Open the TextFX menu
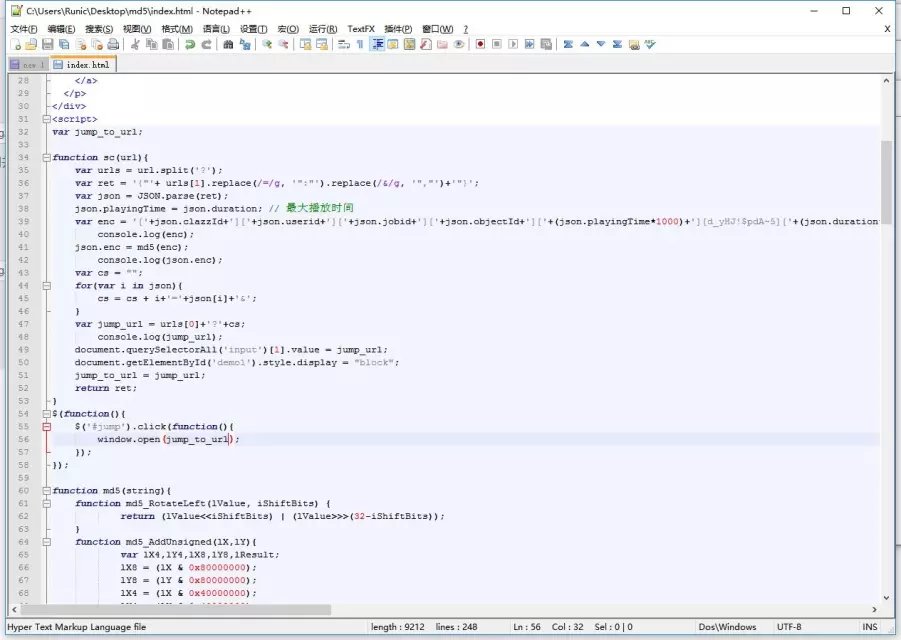Image resolution: width=901 pixels, height=640 pixels. click(361, 29)
